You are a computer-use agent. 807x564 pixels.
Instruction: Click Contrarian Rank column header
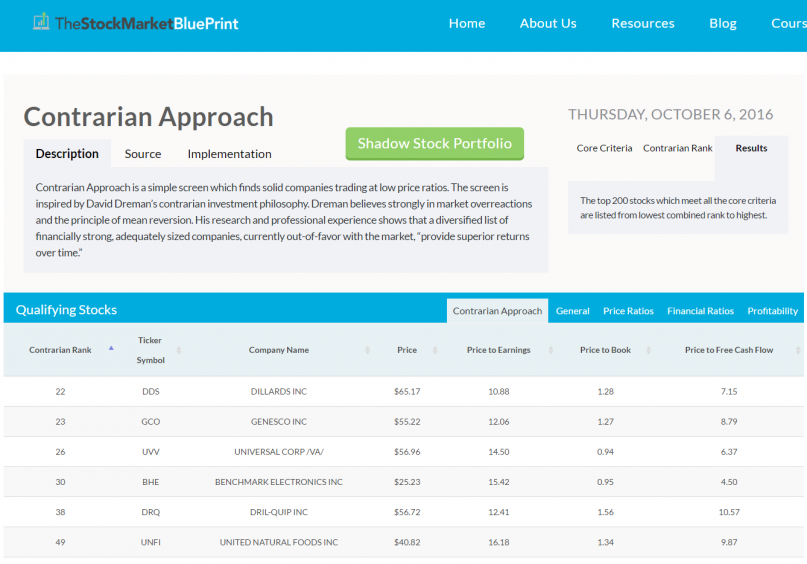[60, 350]
